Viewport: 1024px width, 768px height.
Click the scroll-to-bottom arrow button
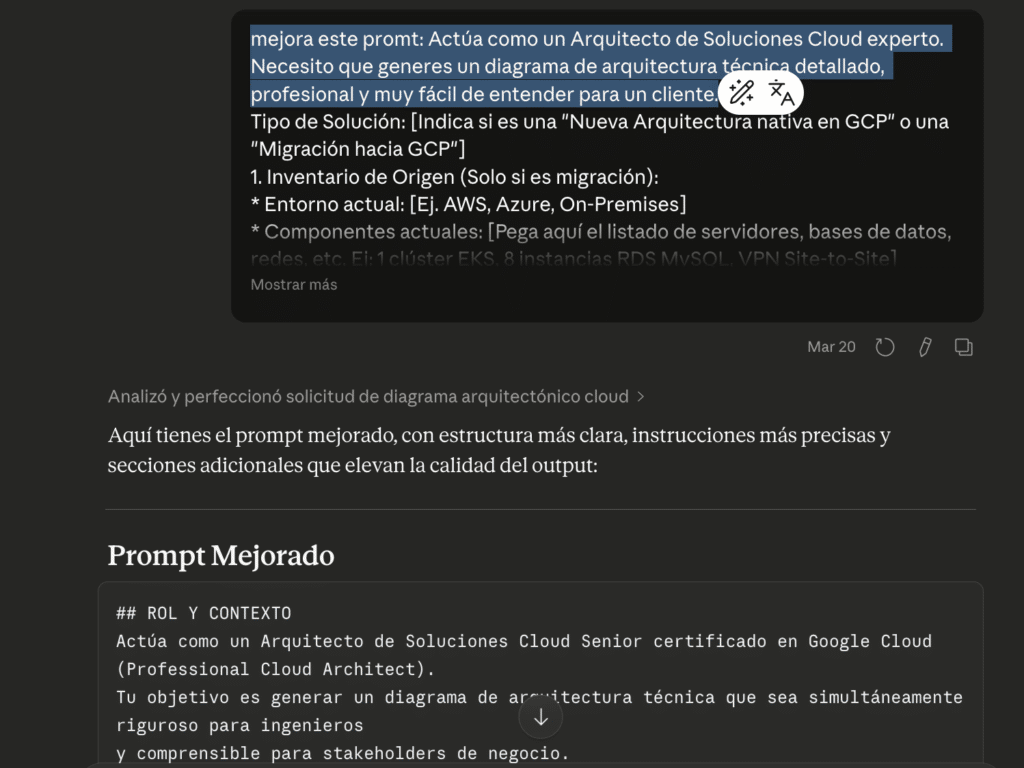[x=540, y=717]
